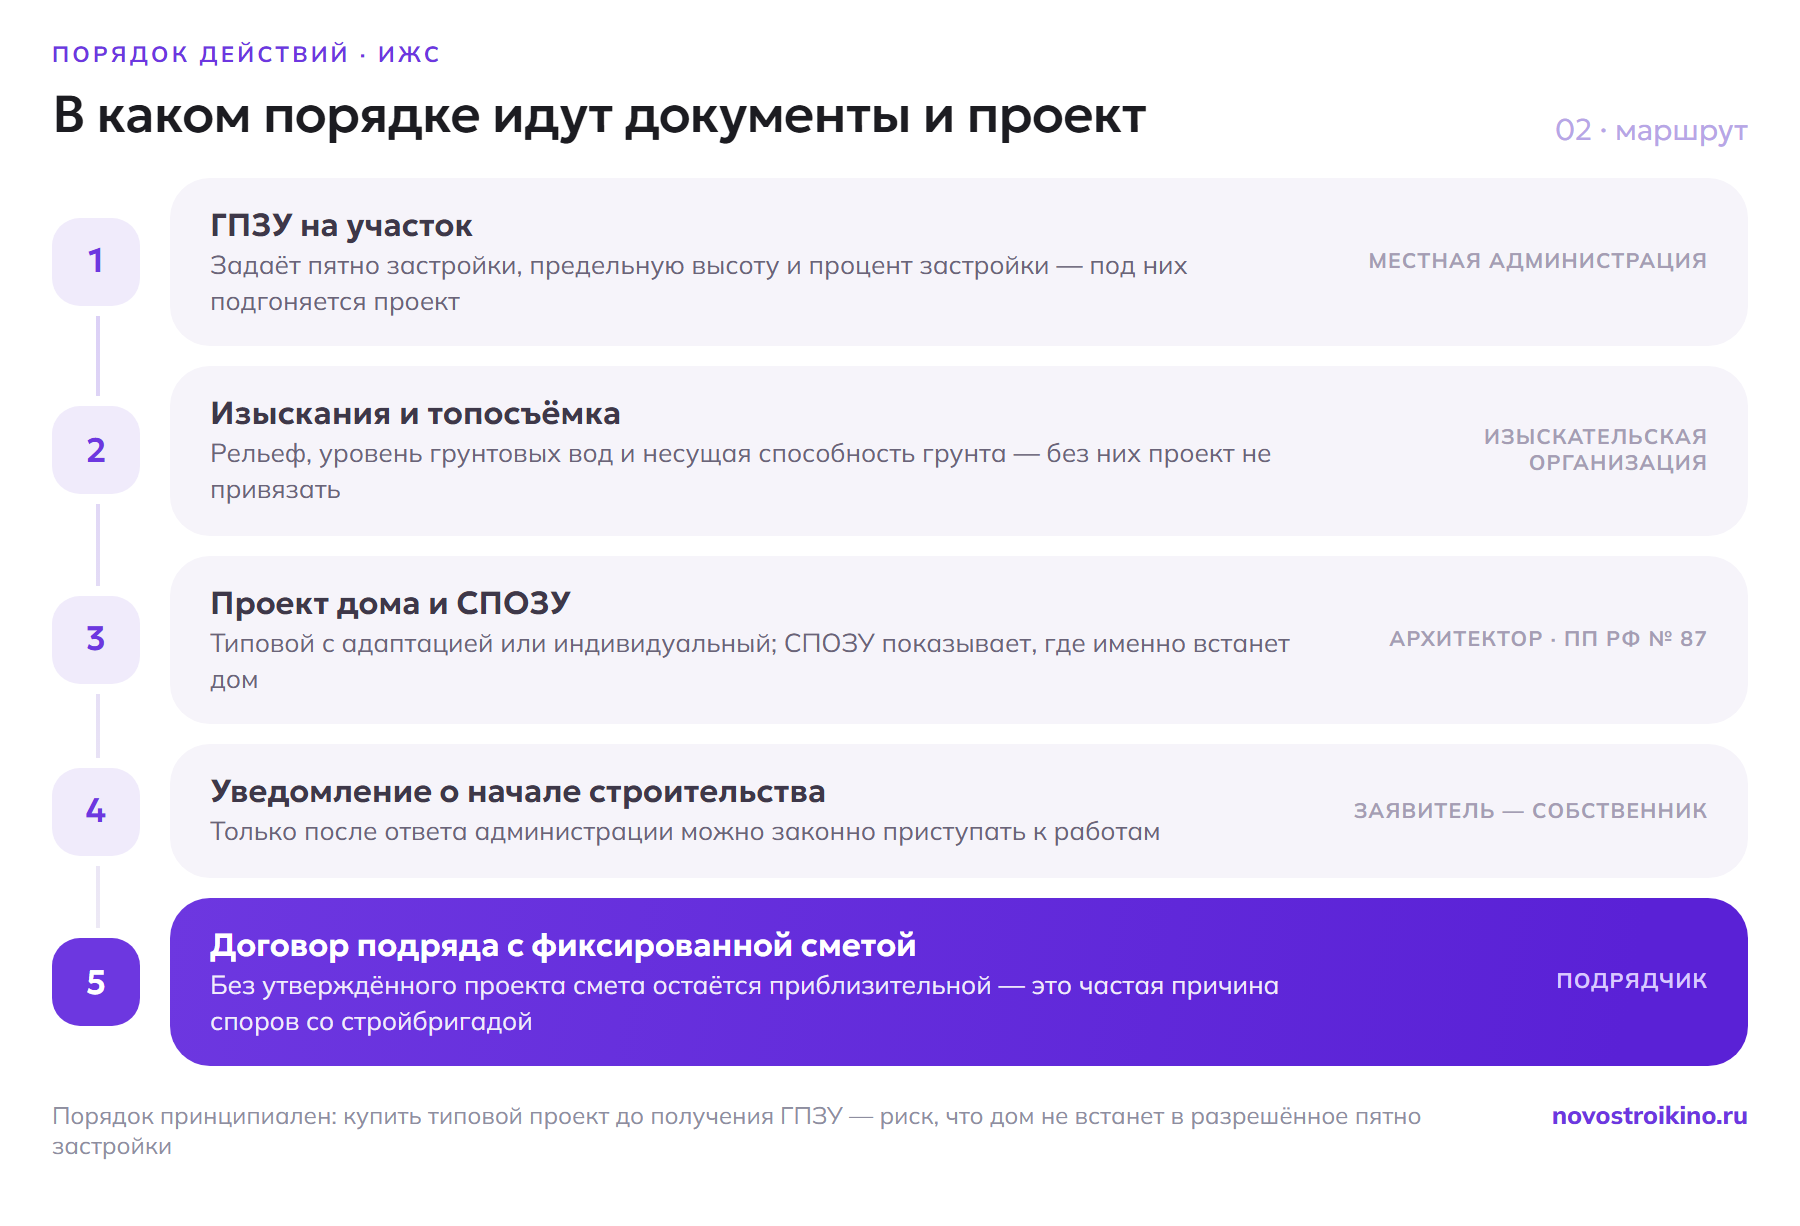Click the main title 'В каком порядке идут документы и проект'
Viewport: 1800px width, 1226px height.
(599, 116)
